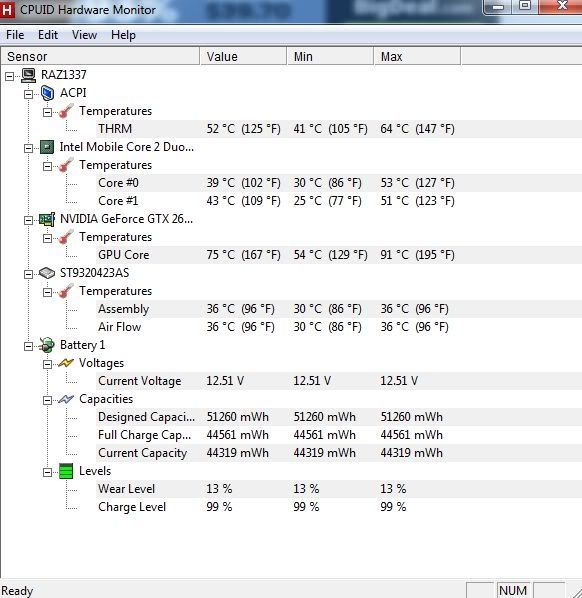Click the green Levels icon

(x=66, y=471)
